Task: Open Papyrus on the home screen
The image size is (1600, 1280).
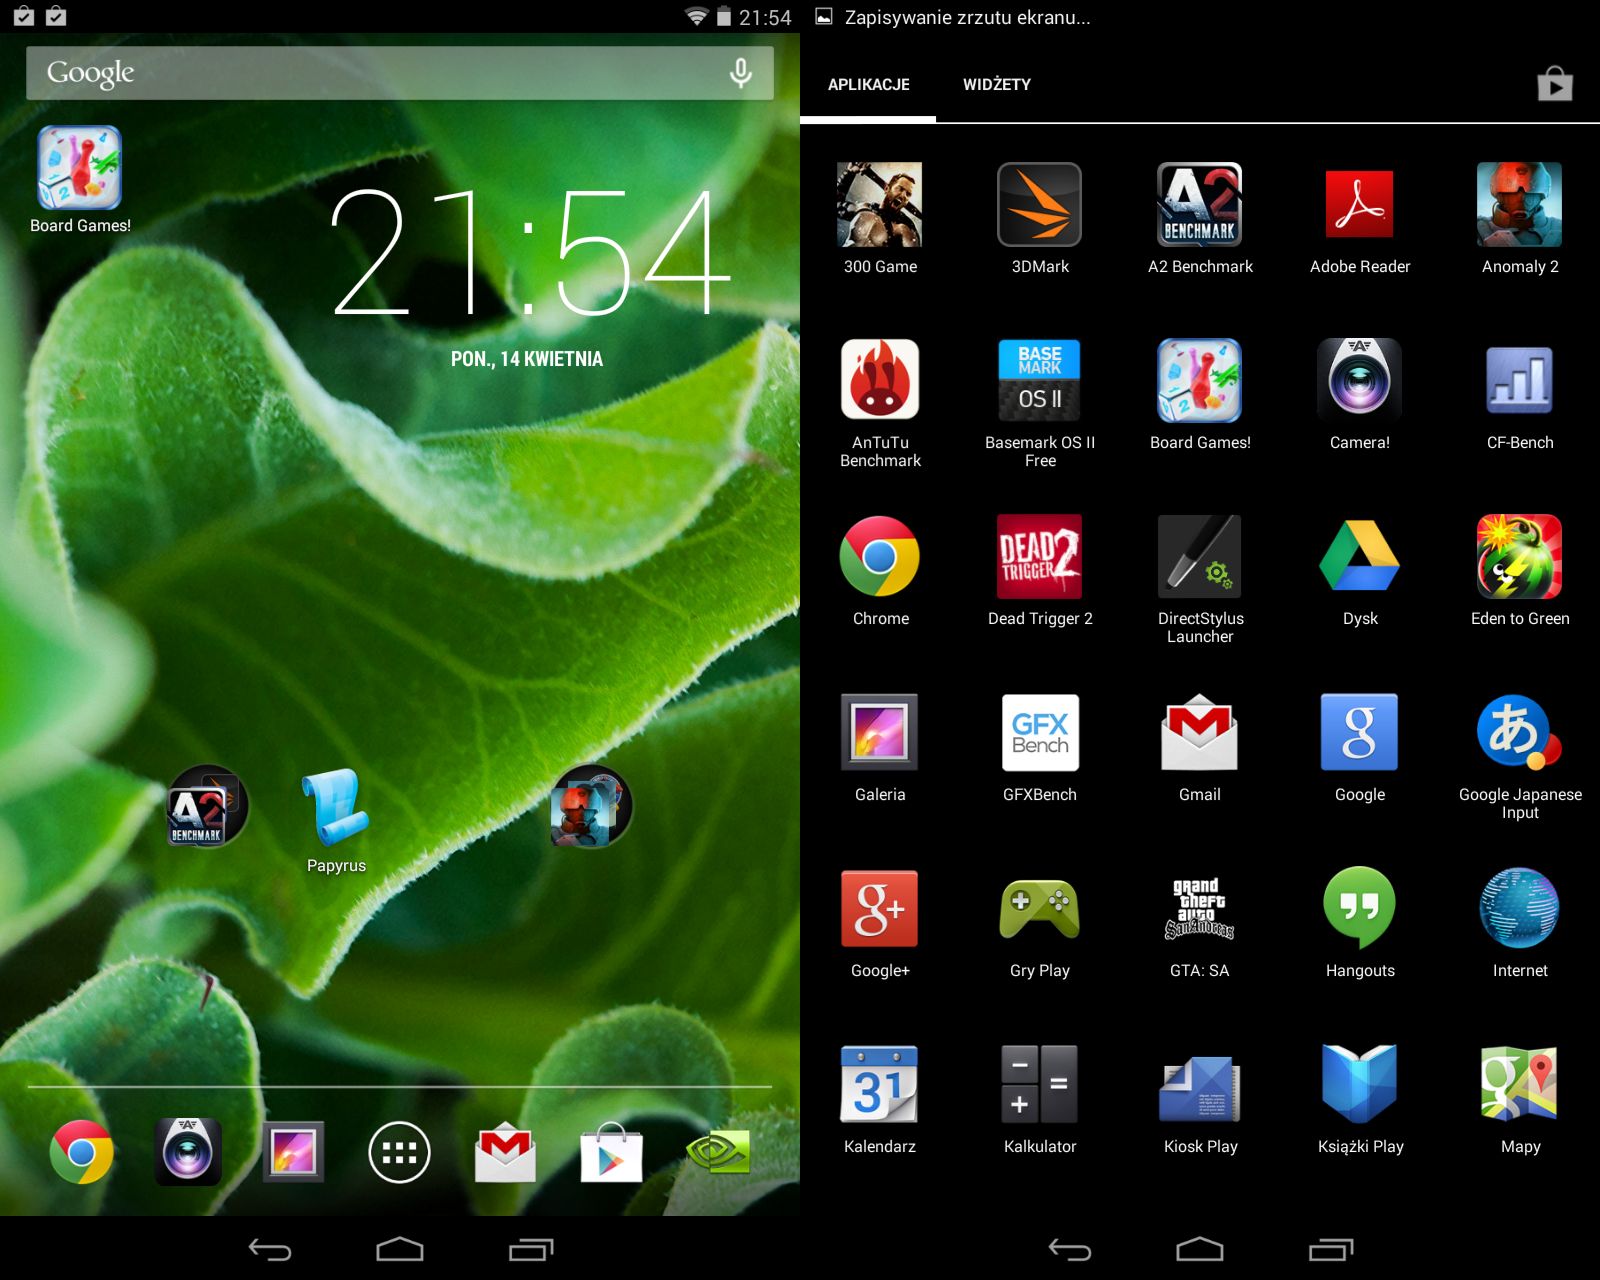Action: 336,806
